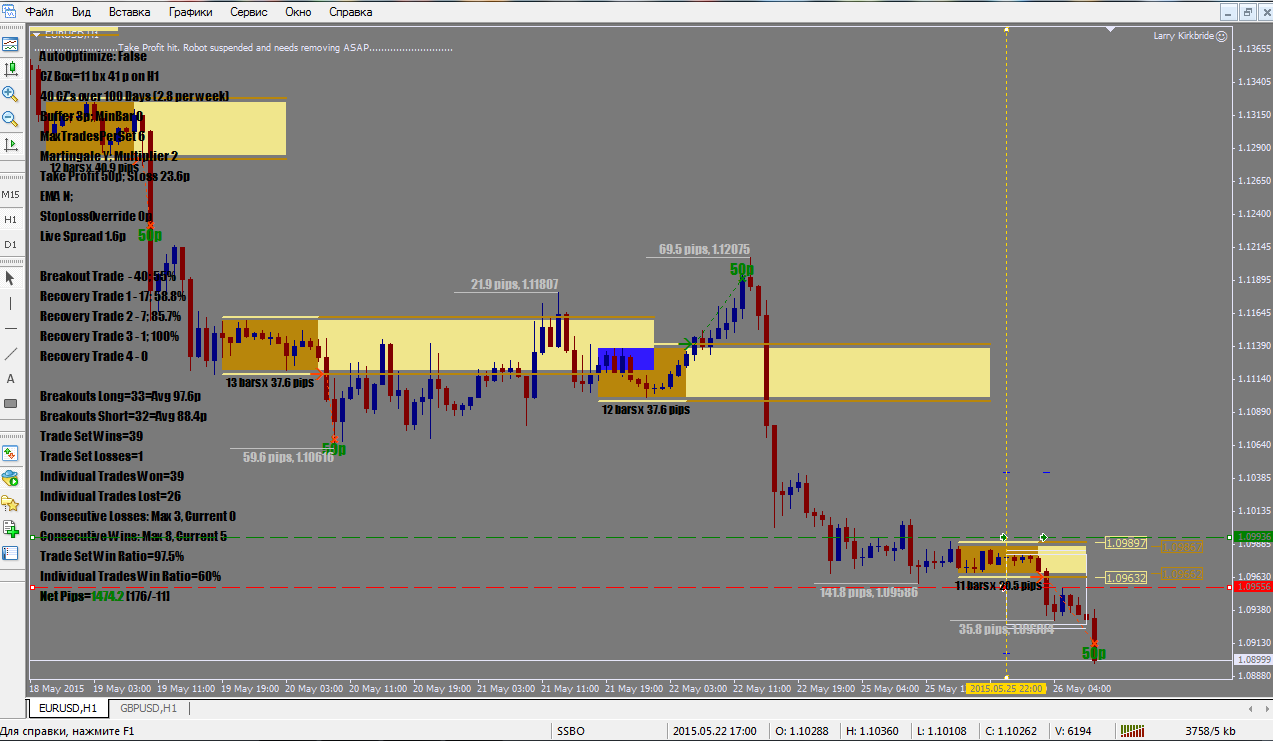Click the Net Pips=1474.2 text

point(105,596)
